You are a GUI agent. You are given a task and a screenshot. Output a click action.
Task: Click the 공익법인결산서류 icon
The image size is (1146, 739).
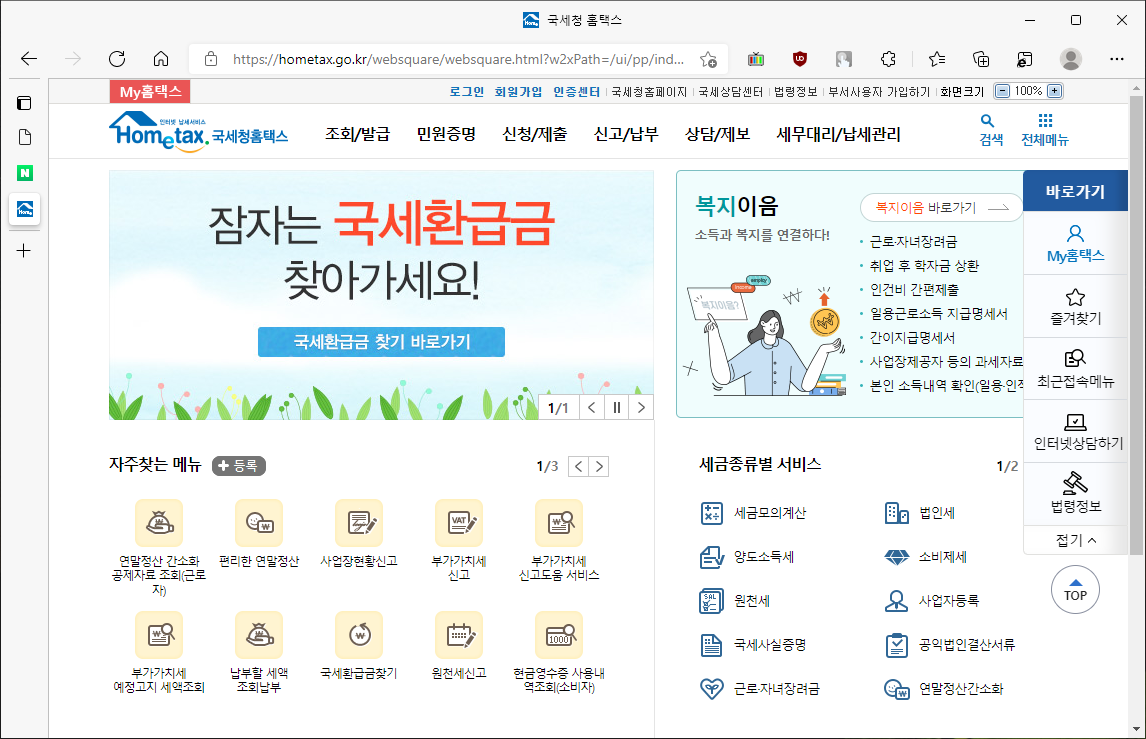[896, 645]
